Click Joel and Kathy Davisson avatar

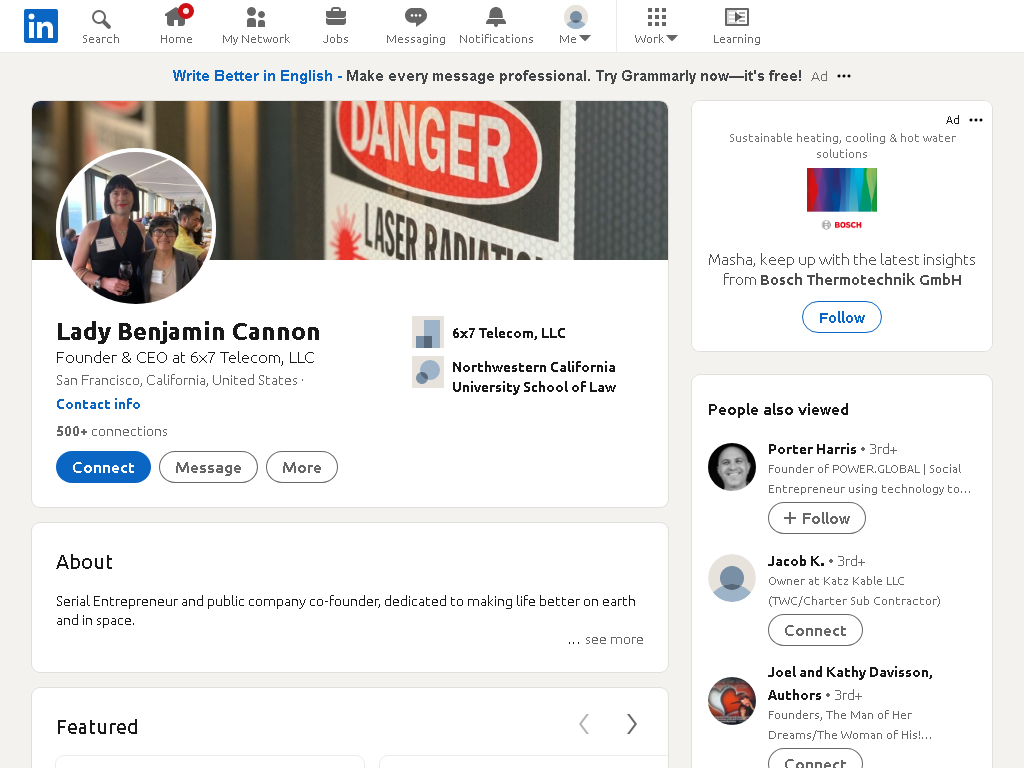pyautogui.click(x=732, y=701)
